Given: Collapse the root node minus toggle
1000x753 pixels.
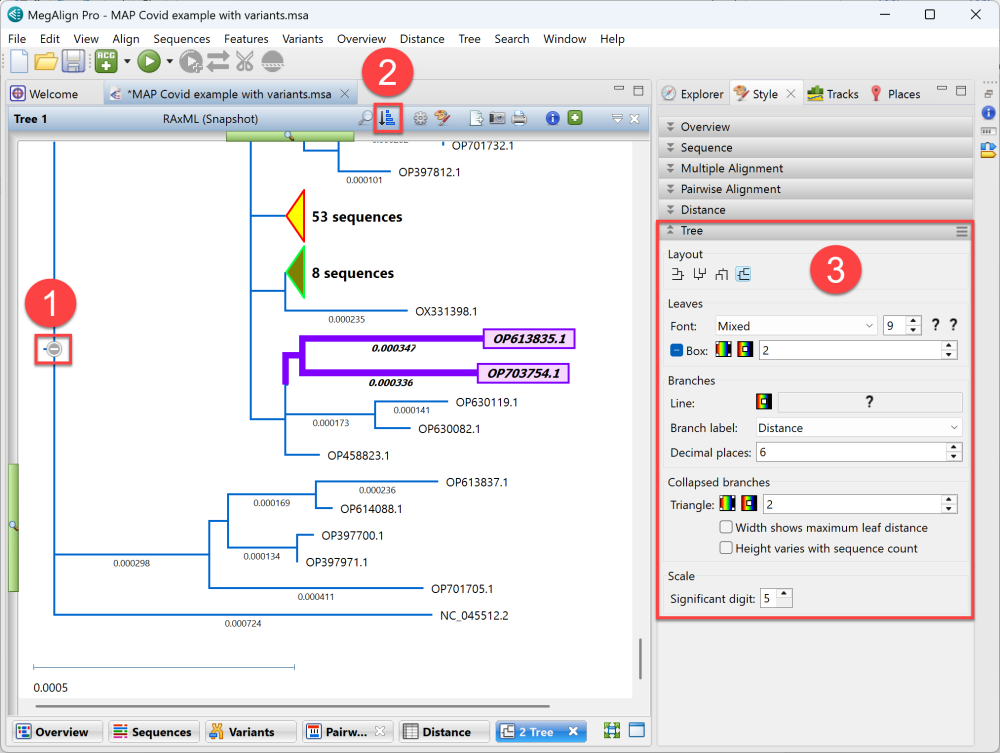Looking at the screenshot, I should (x=54, y=349).
